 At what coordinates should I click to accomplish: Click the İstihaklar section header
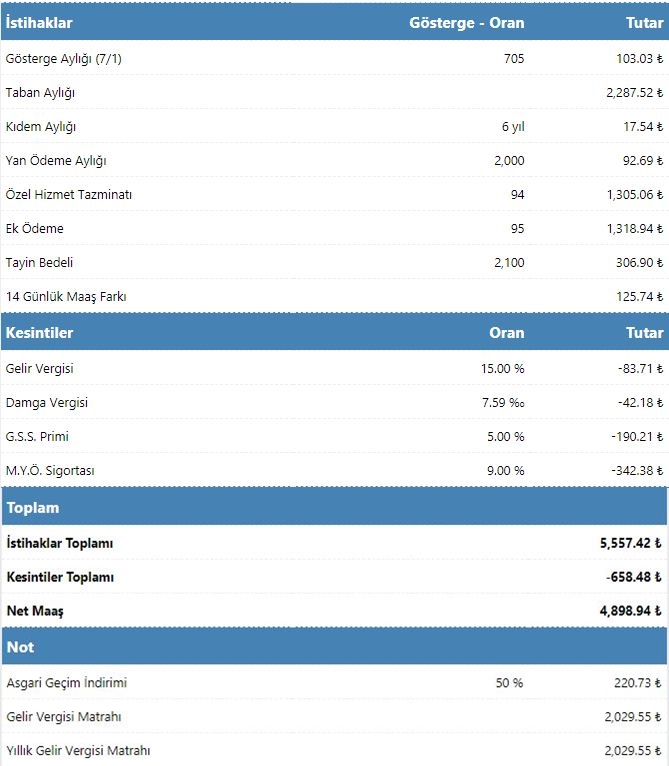coord(39,23)
